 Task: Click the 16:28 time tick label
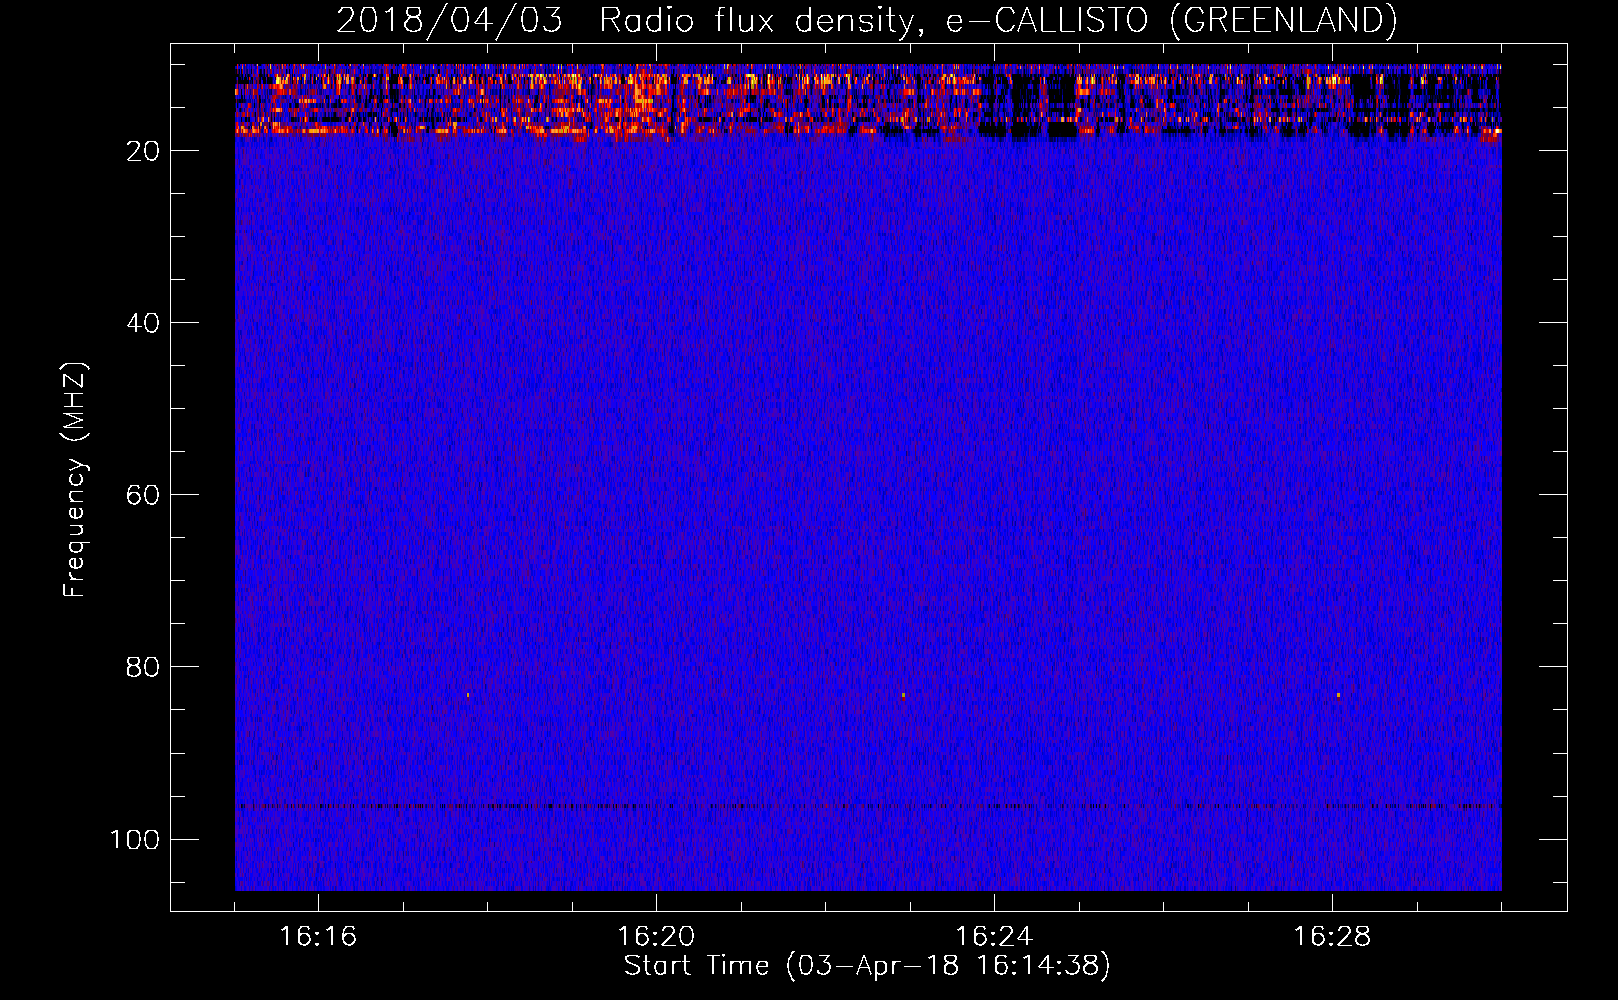1332,937
